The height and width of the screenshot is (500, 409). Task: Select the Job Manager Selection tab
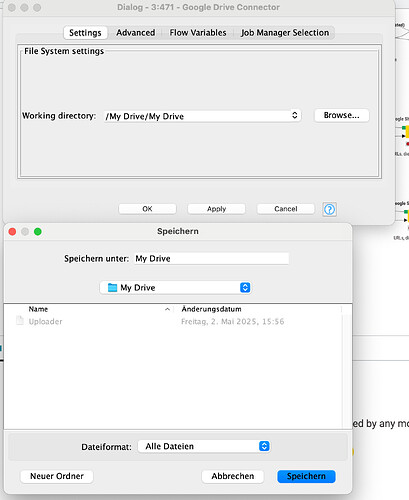click(285, 33)
